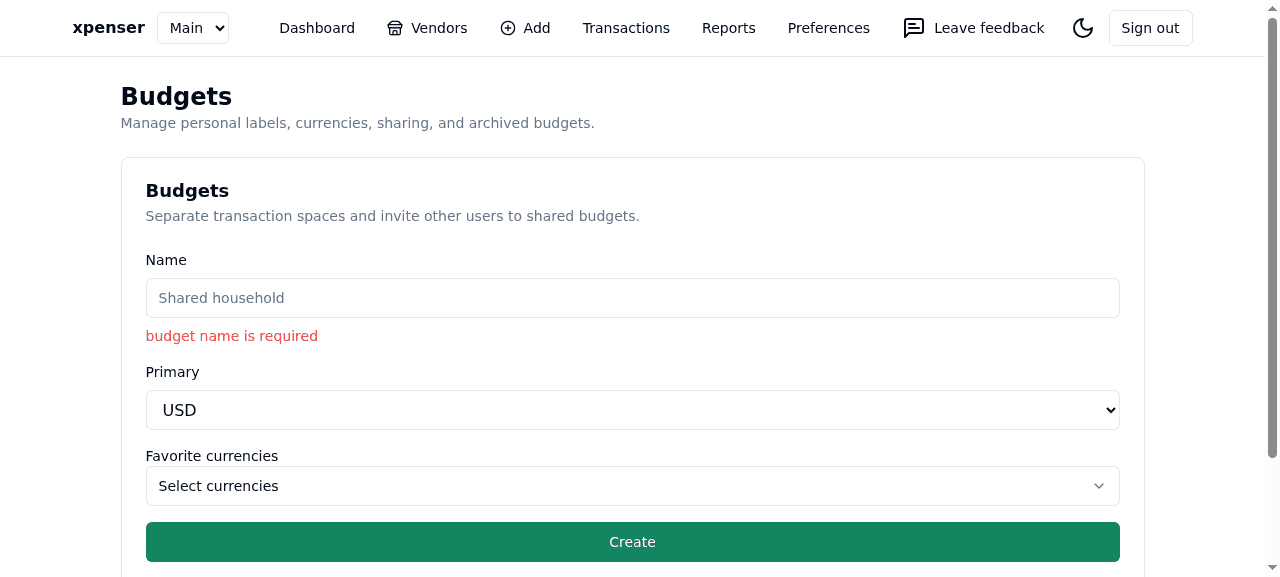Click the 'Favorite currencies' label
This screenshot has height=577, width=1280.
[x=212, y=456]
